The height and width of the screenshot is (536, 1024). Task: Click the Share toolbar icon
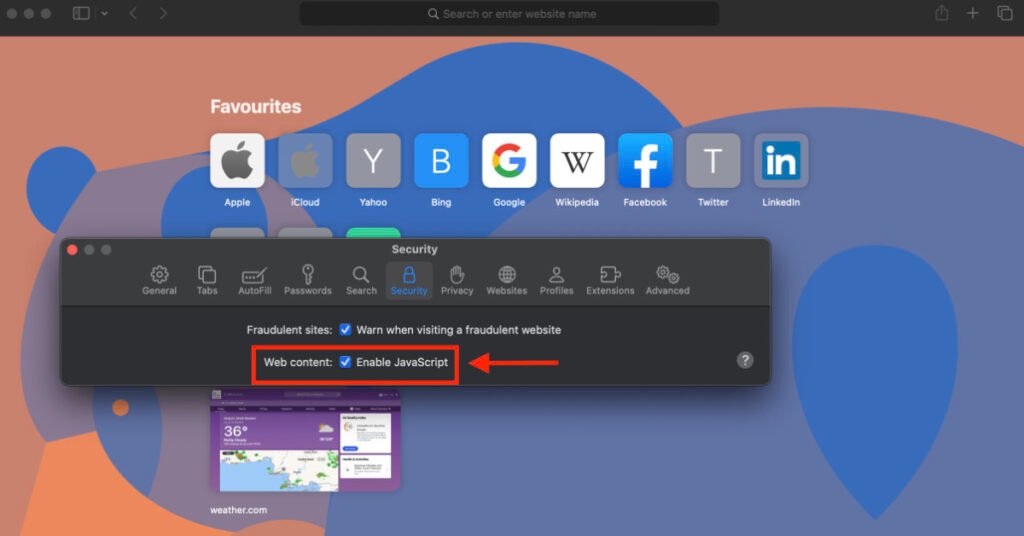coord(941,14)
